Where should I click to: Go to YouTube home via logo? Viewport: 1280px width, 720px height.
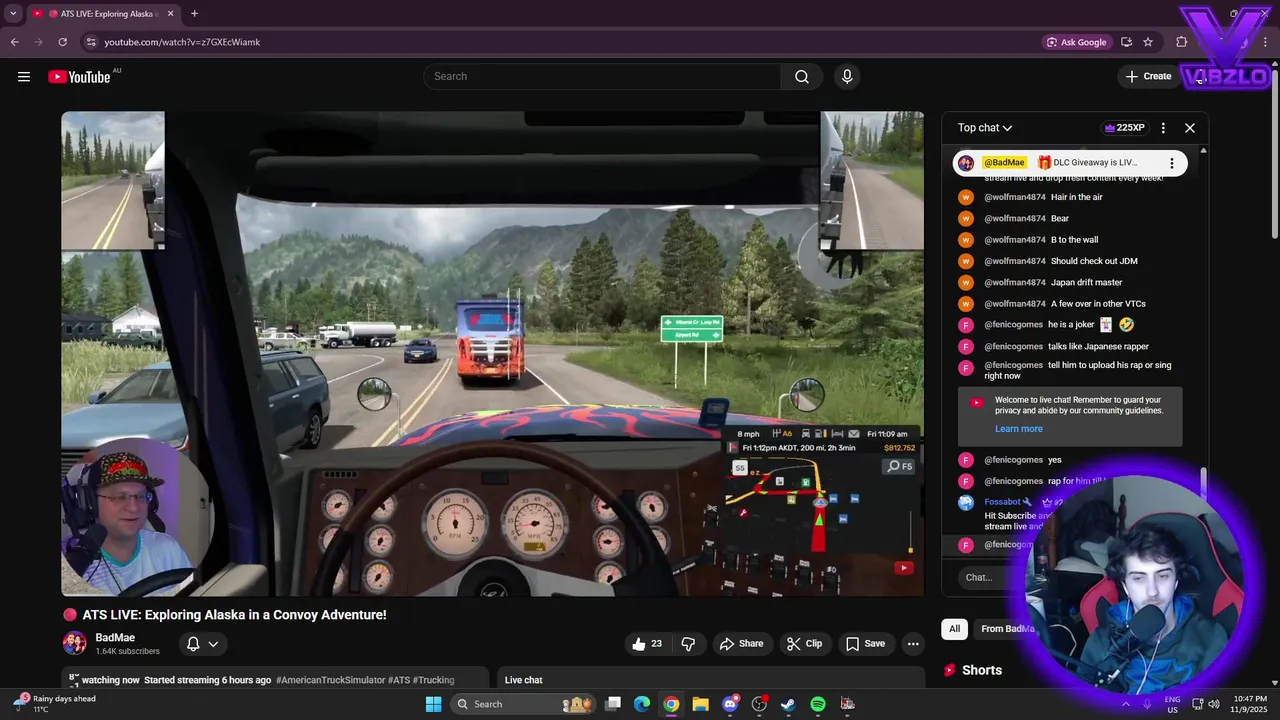tap(79, 77)
